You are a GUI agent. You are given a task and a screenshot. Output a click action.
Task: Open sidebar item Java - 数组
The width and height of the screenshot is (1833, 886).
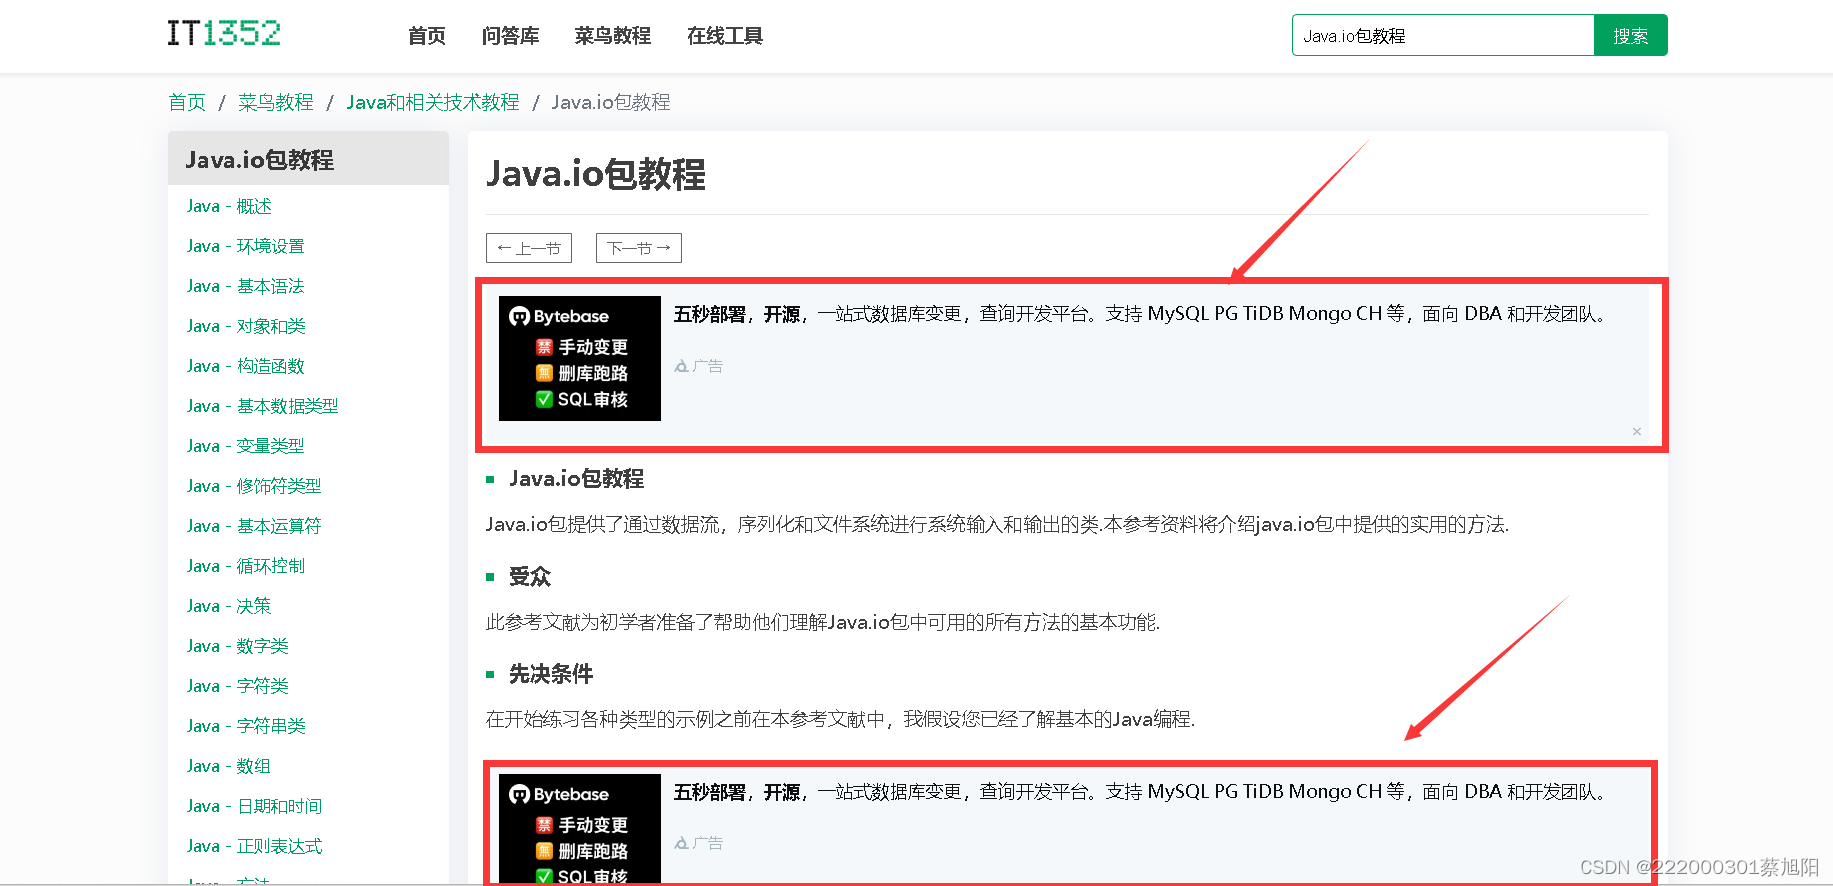229,766
